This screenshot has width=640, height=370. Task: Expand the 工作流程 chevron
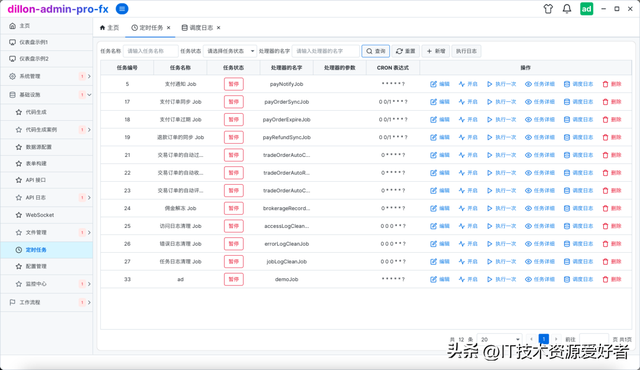(89, 302)
